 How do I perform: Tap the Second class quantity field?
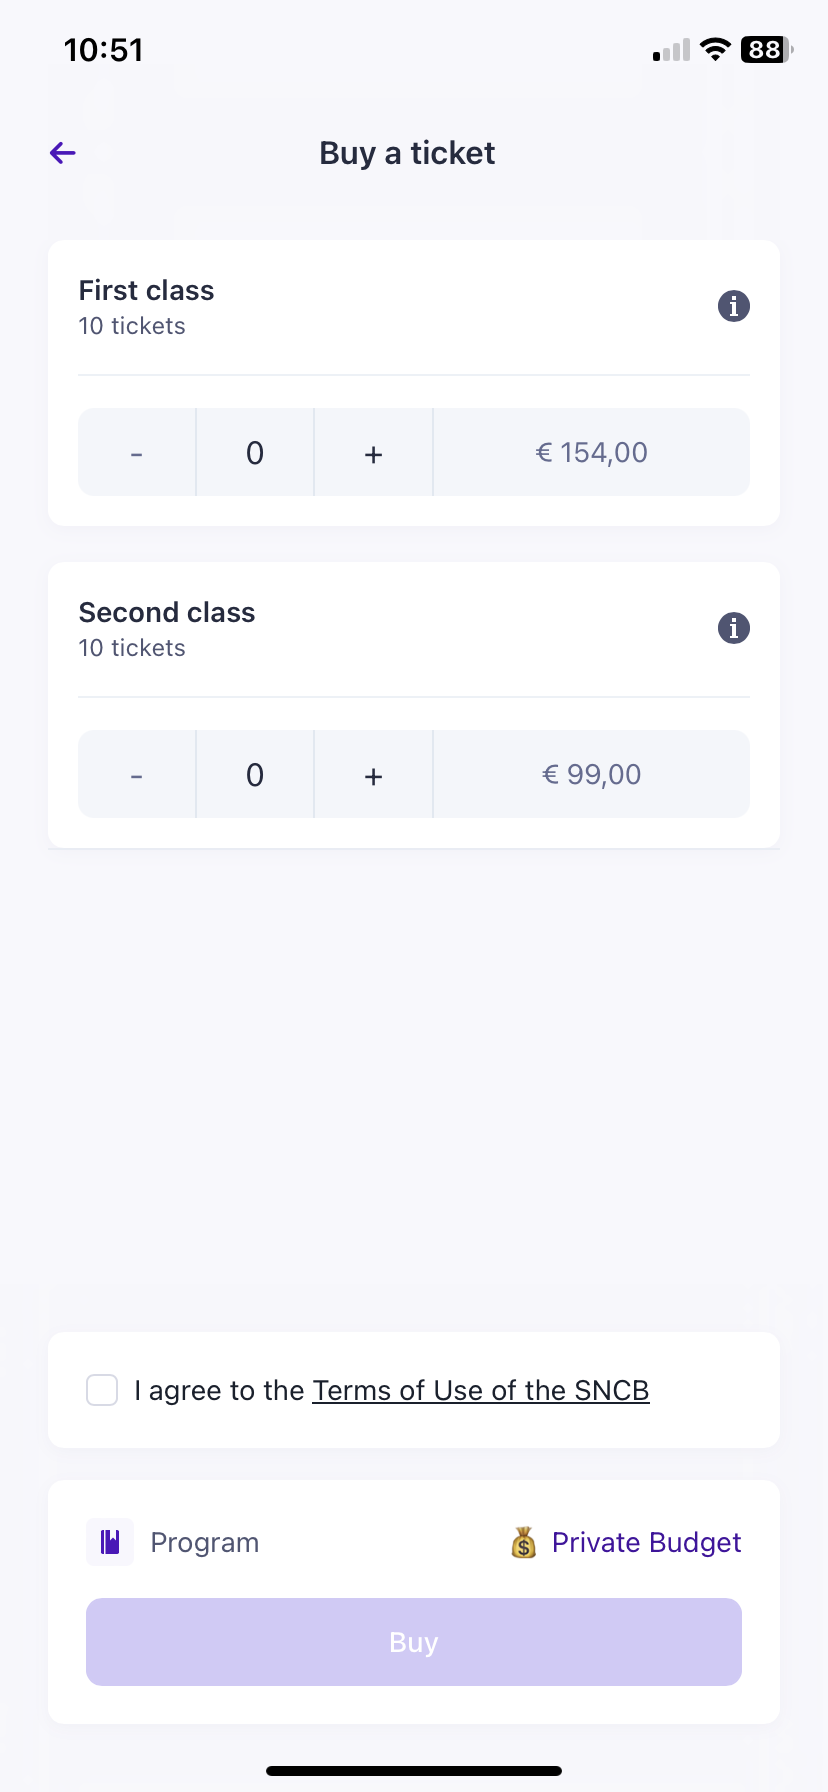255,775
